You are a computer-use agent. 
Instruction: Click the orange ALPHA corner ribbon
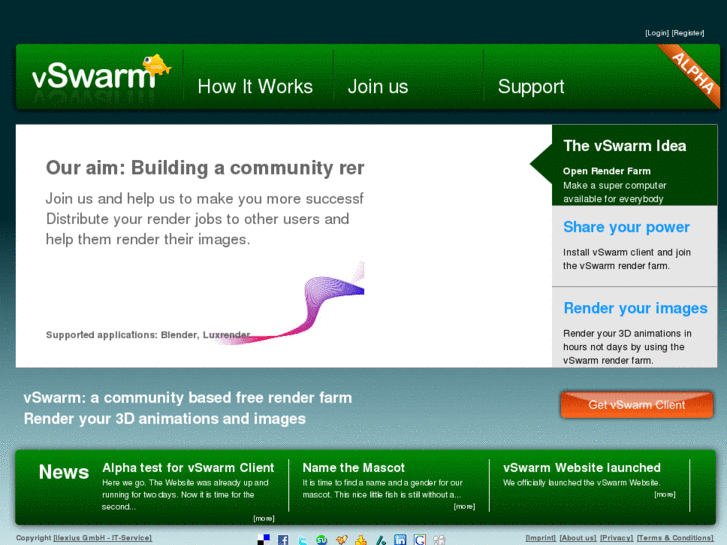click(692, 73)
